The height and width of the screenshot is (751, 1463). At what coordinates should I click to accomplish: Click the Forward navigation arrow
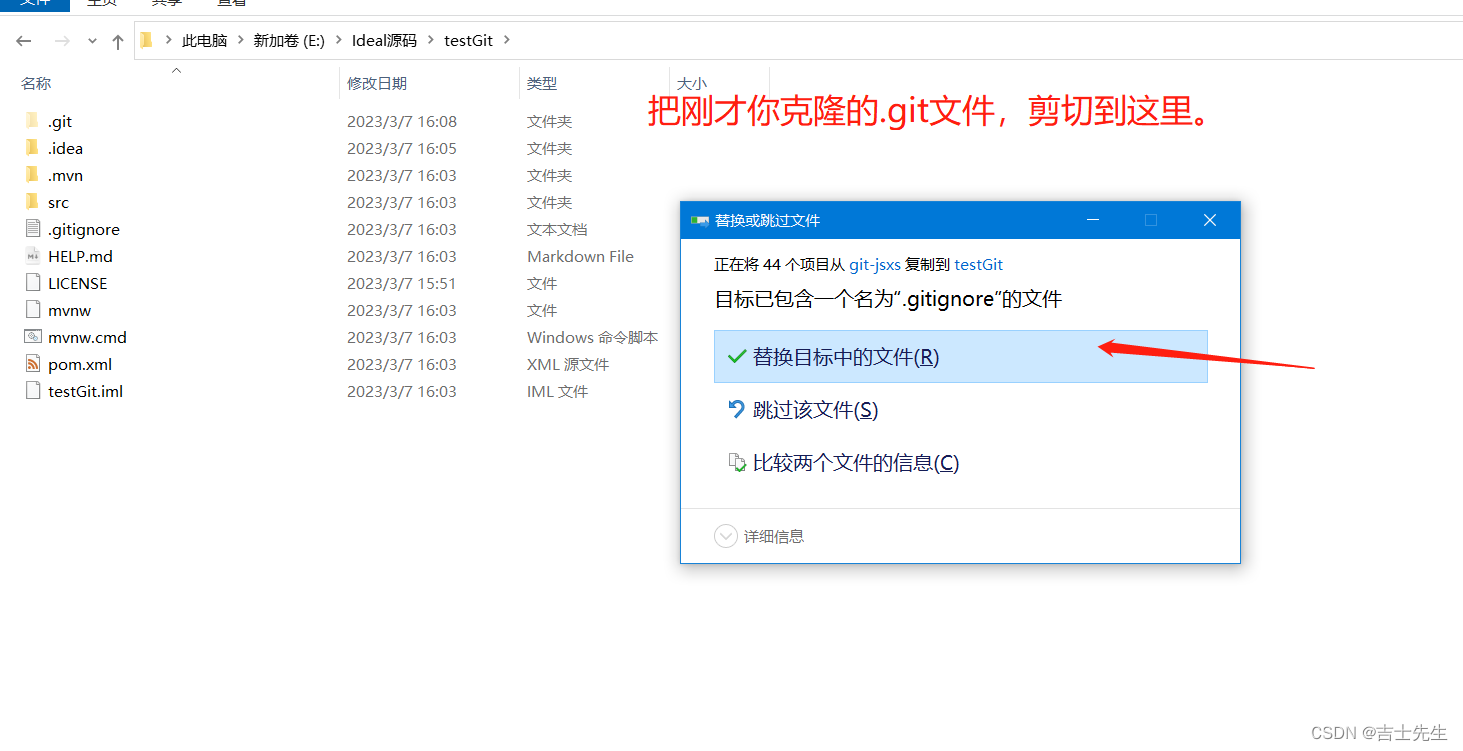click(62, 41)
